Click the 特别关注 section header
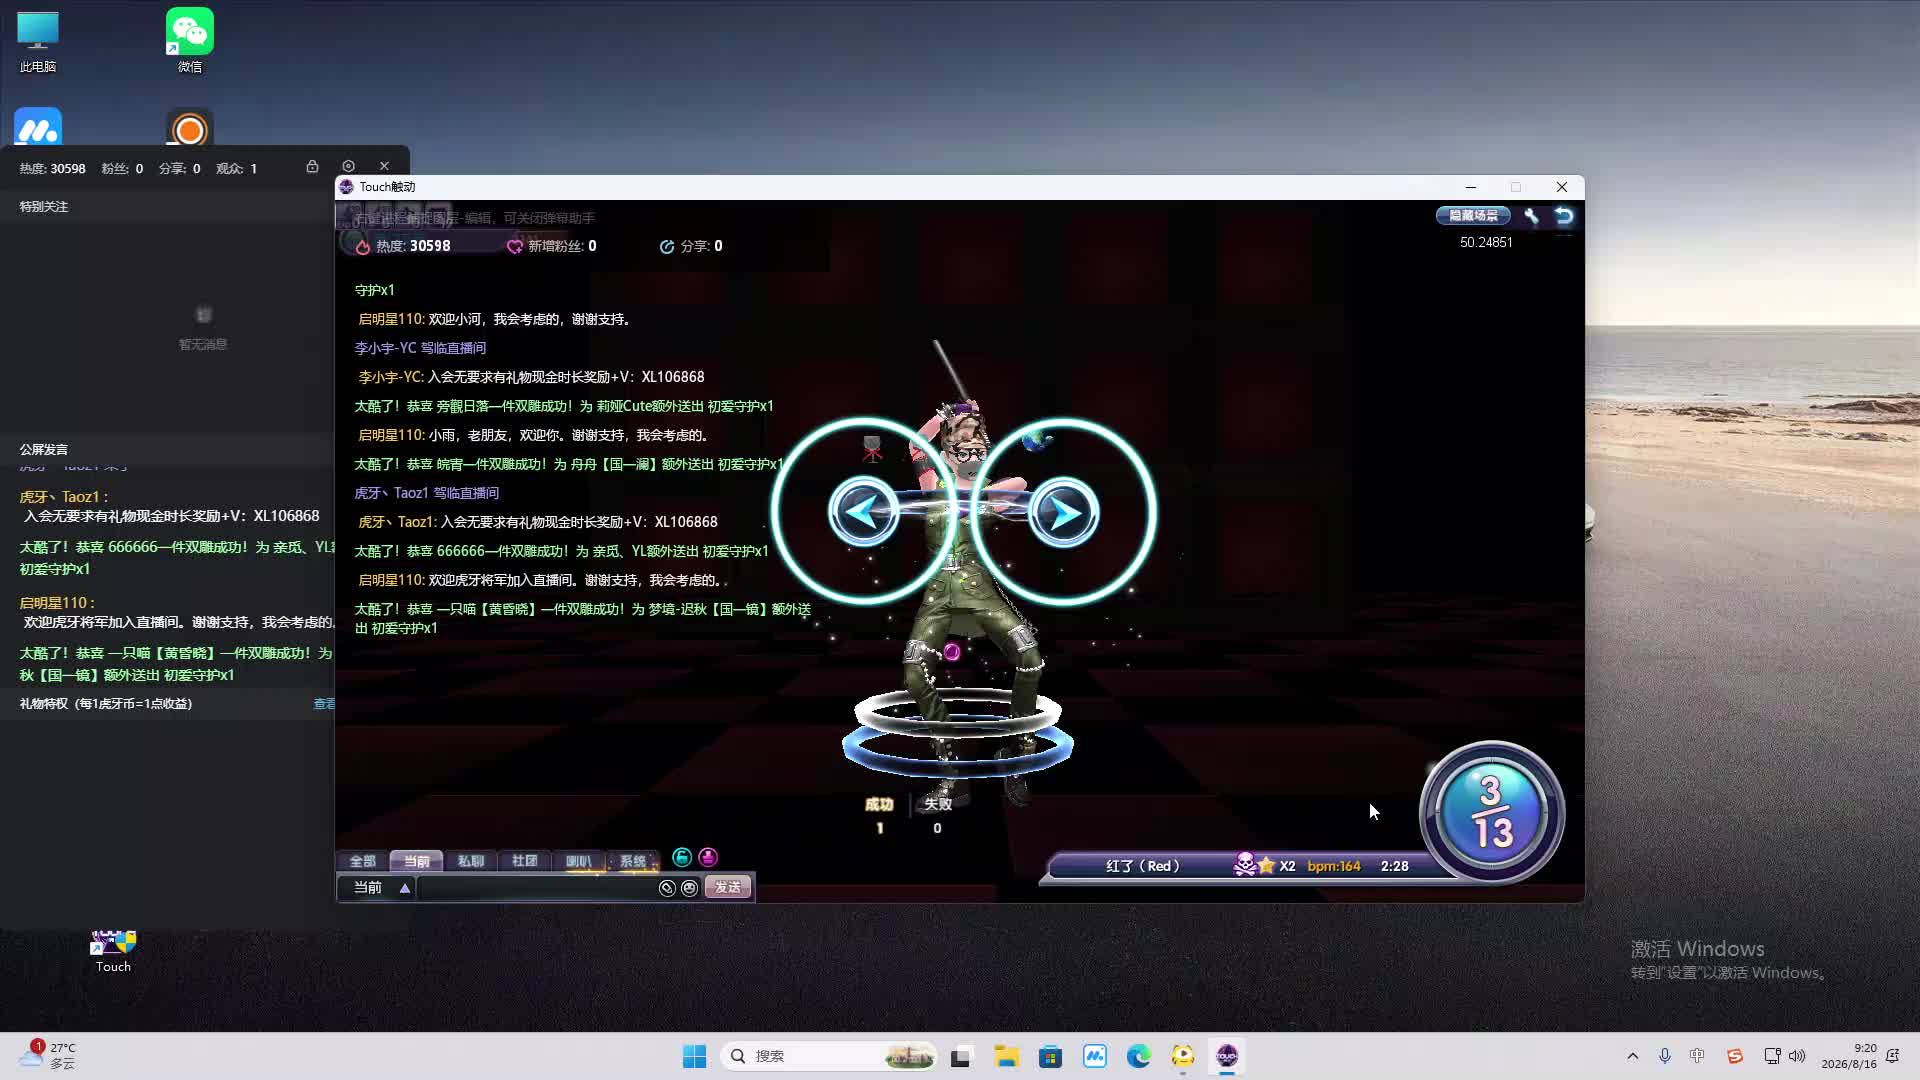1920x1080 pixels. point(44,207)
